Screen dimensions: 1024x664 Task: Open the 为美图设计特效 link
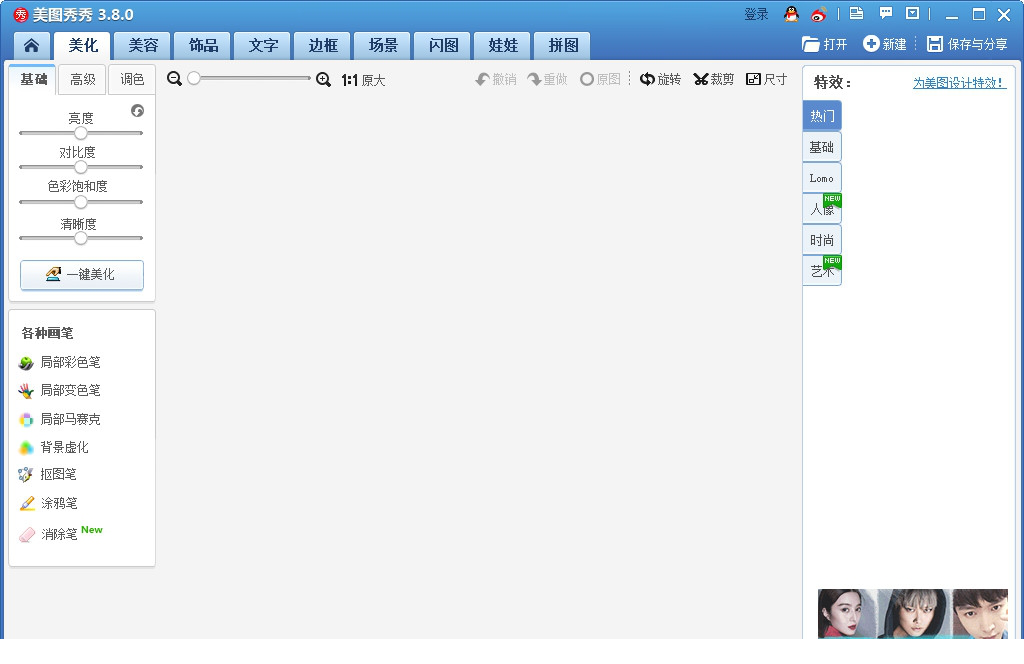tap(959, 83)
